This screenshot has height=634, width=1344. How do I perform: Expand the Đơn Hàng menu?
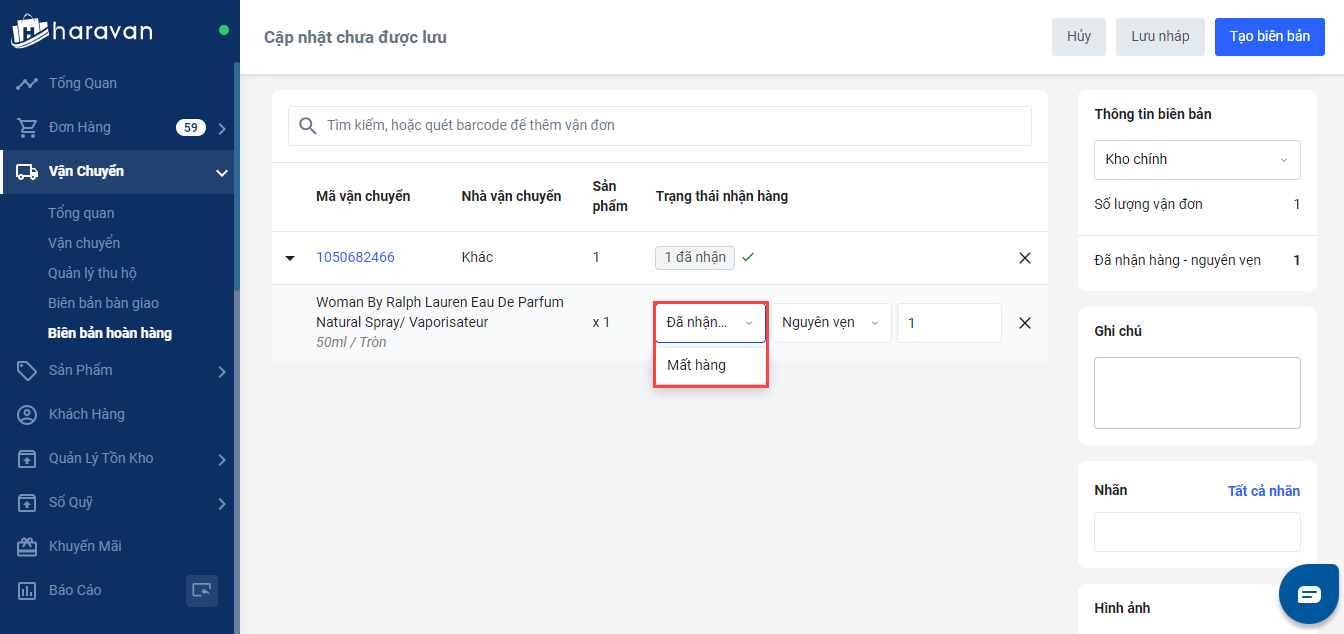coord(221,128)
